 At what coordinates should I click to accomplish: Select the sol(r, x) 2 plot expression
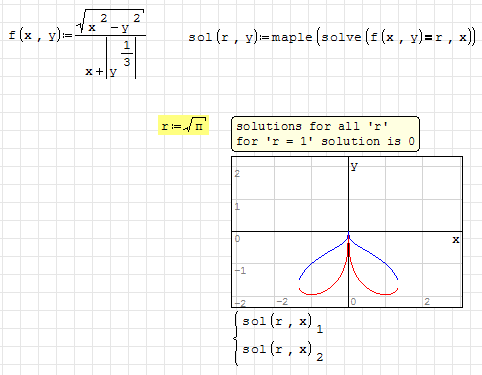(x=283, y=351)
